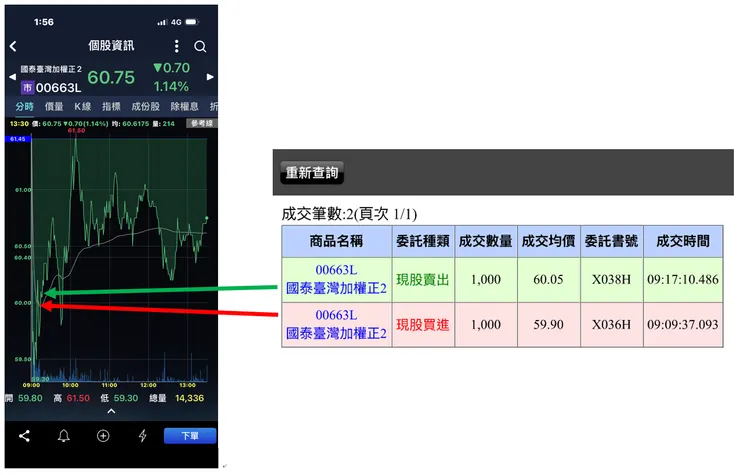Open the 指標 tab

[111, 107]
